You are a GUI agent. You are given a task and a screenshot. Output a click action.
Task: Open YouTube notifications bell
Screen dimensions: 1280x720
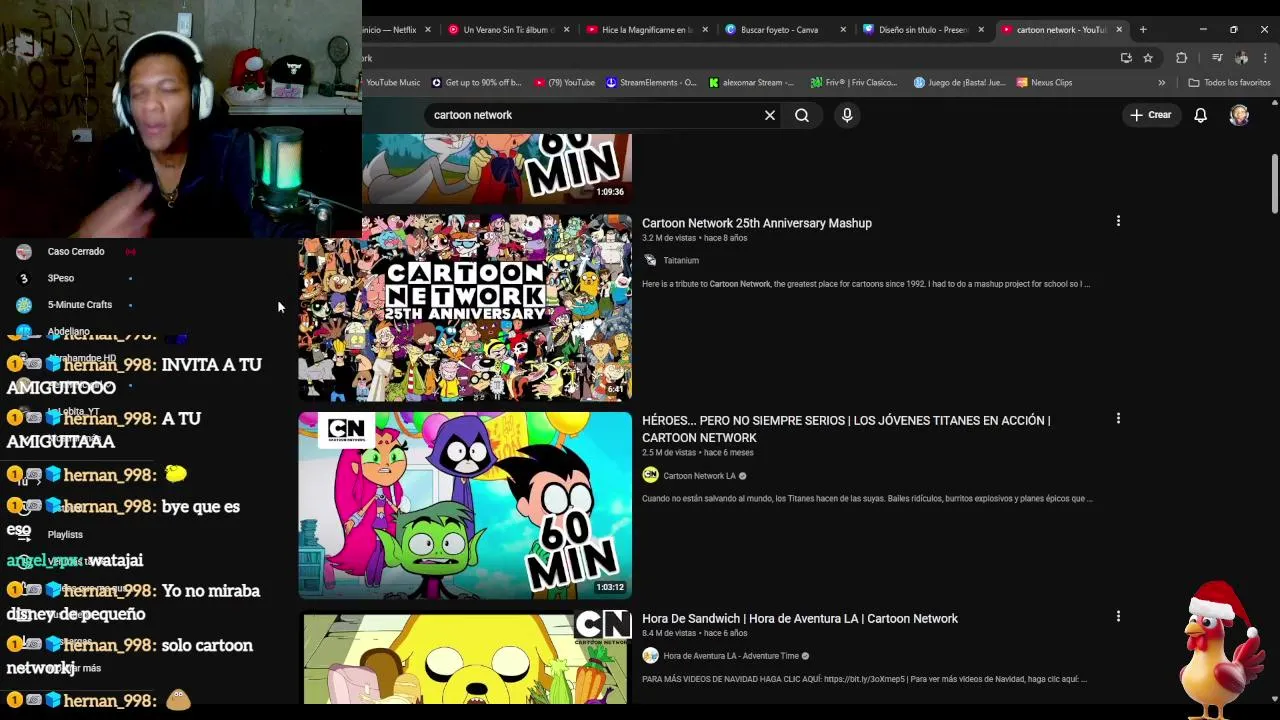[x=1201, y=115]
